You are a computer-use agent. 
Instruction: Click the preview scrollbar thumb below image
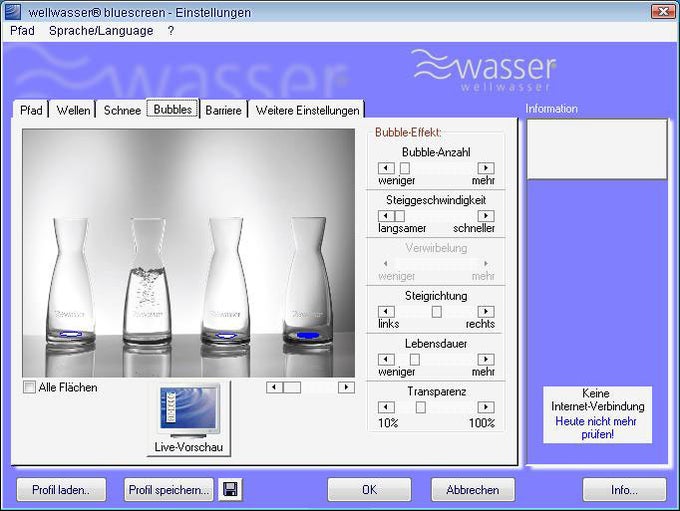(x=292, y=387)
